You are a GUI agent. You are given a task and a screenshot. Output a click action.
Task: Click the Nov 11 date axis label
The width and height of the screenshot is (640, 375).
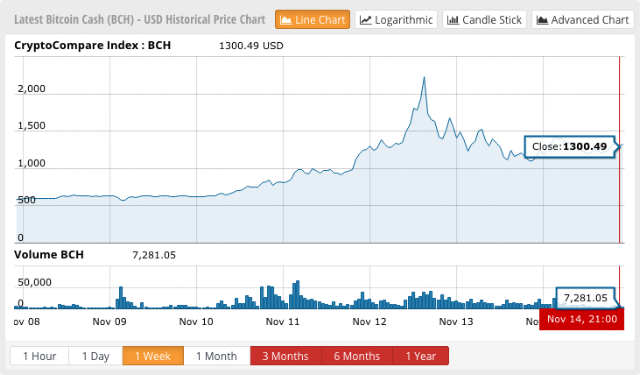pos(282,322)
